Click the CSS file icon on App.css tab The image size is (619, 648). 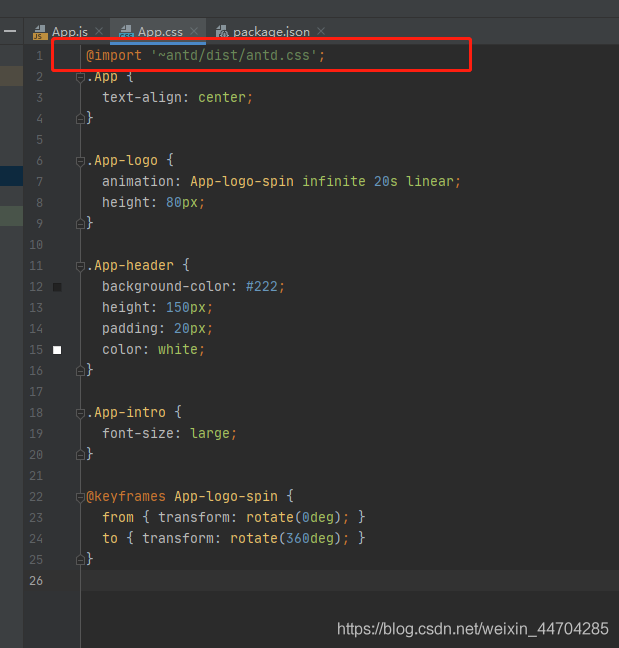pos(126,32)
